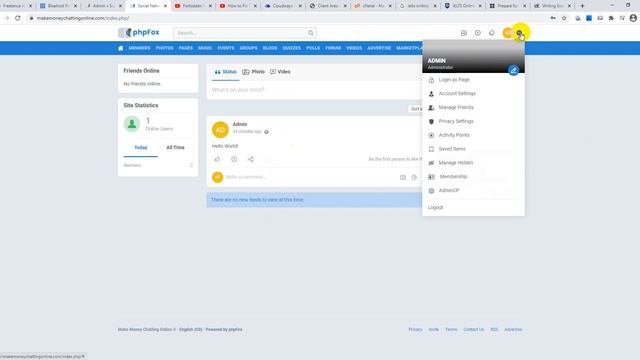Open the Music nav link
The width and height of the screenshot is (640, 360).
[205, 48]
